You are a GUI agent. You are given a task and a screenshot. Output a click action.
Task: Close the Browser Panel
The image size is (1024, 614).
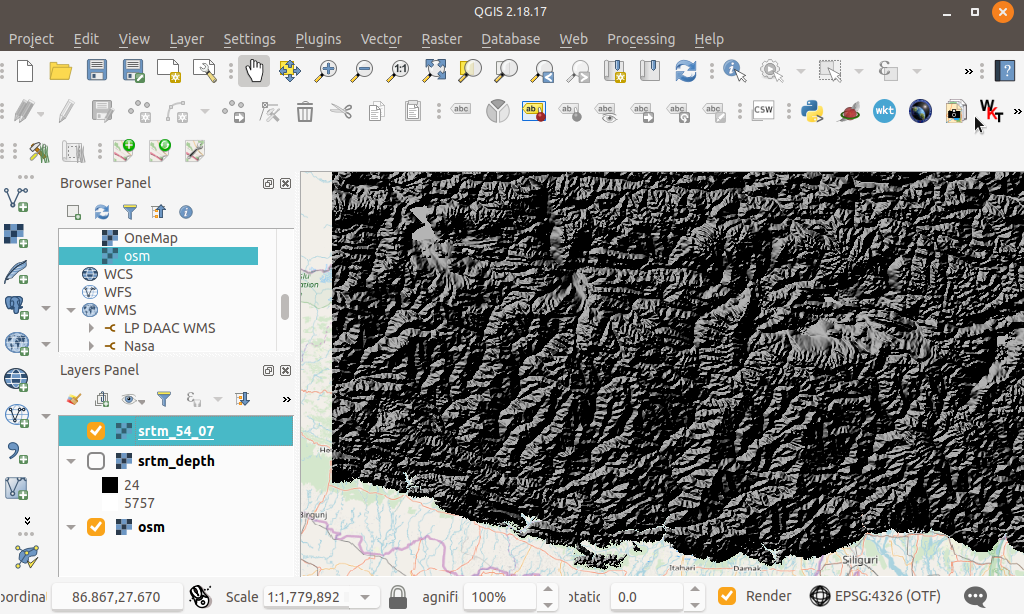285,184
